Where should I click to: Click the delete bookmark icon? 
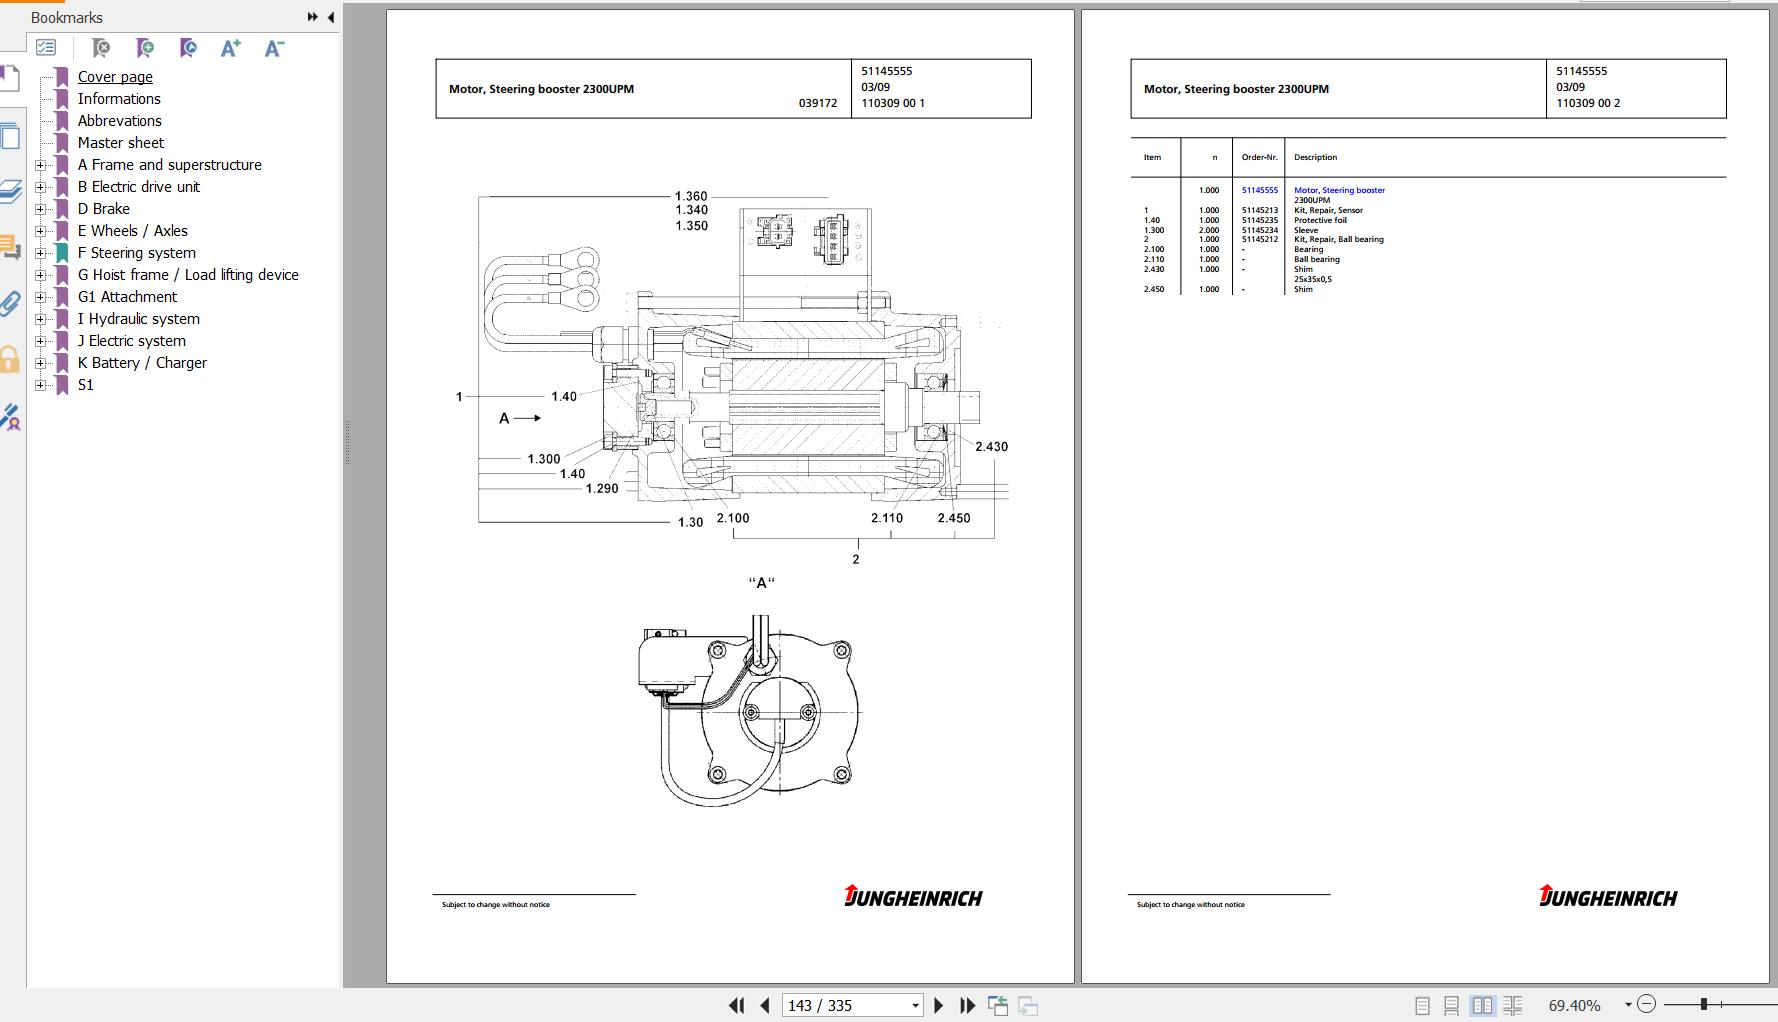(x=101, y=48)
